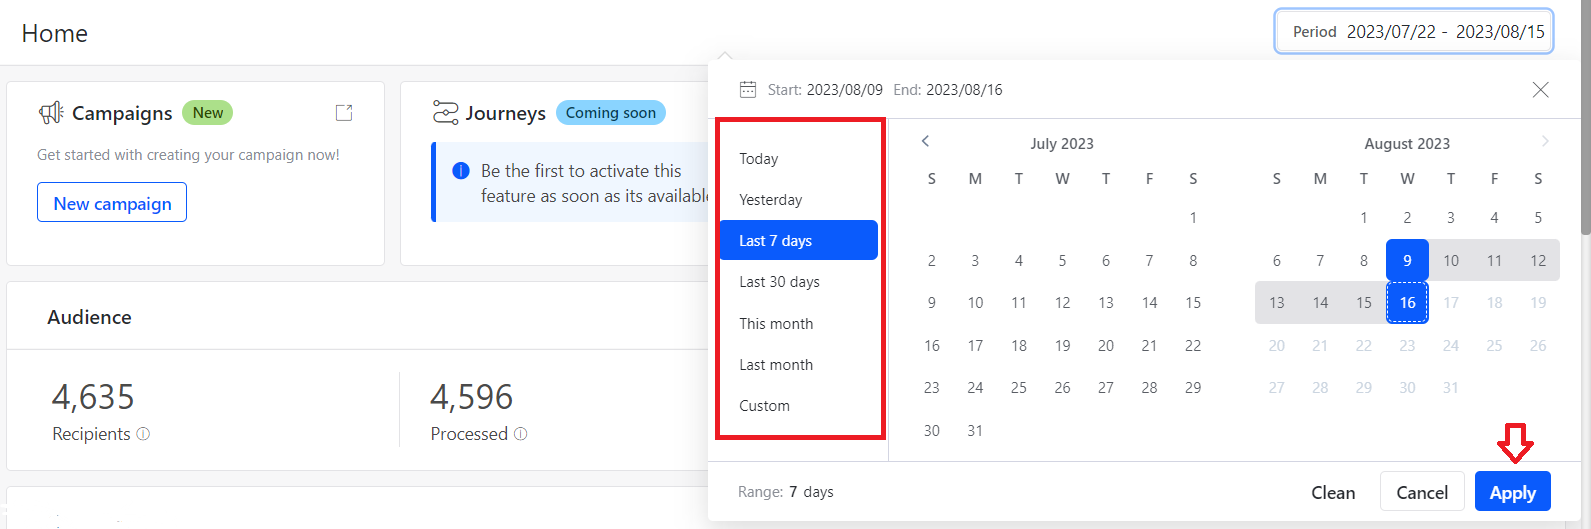Click the Range: 7 days text
Screen dimensions: 1591x529
tap(786, 492)
